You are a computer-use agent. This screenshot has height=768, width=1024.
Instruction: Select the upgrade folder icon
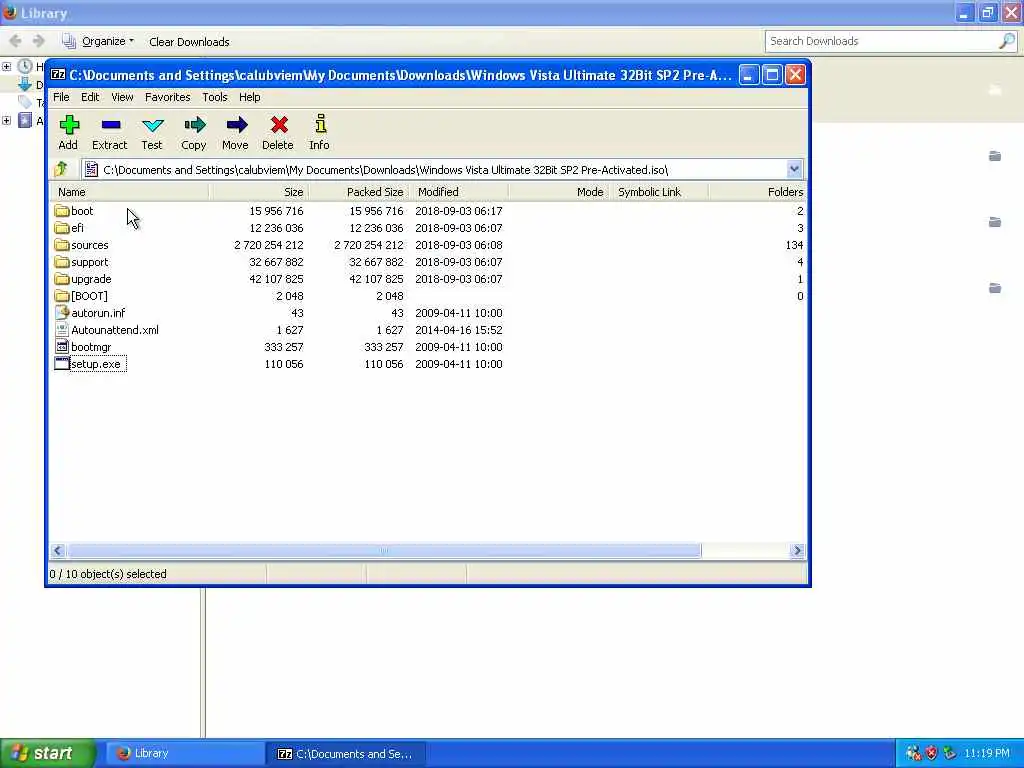(62, 279)
